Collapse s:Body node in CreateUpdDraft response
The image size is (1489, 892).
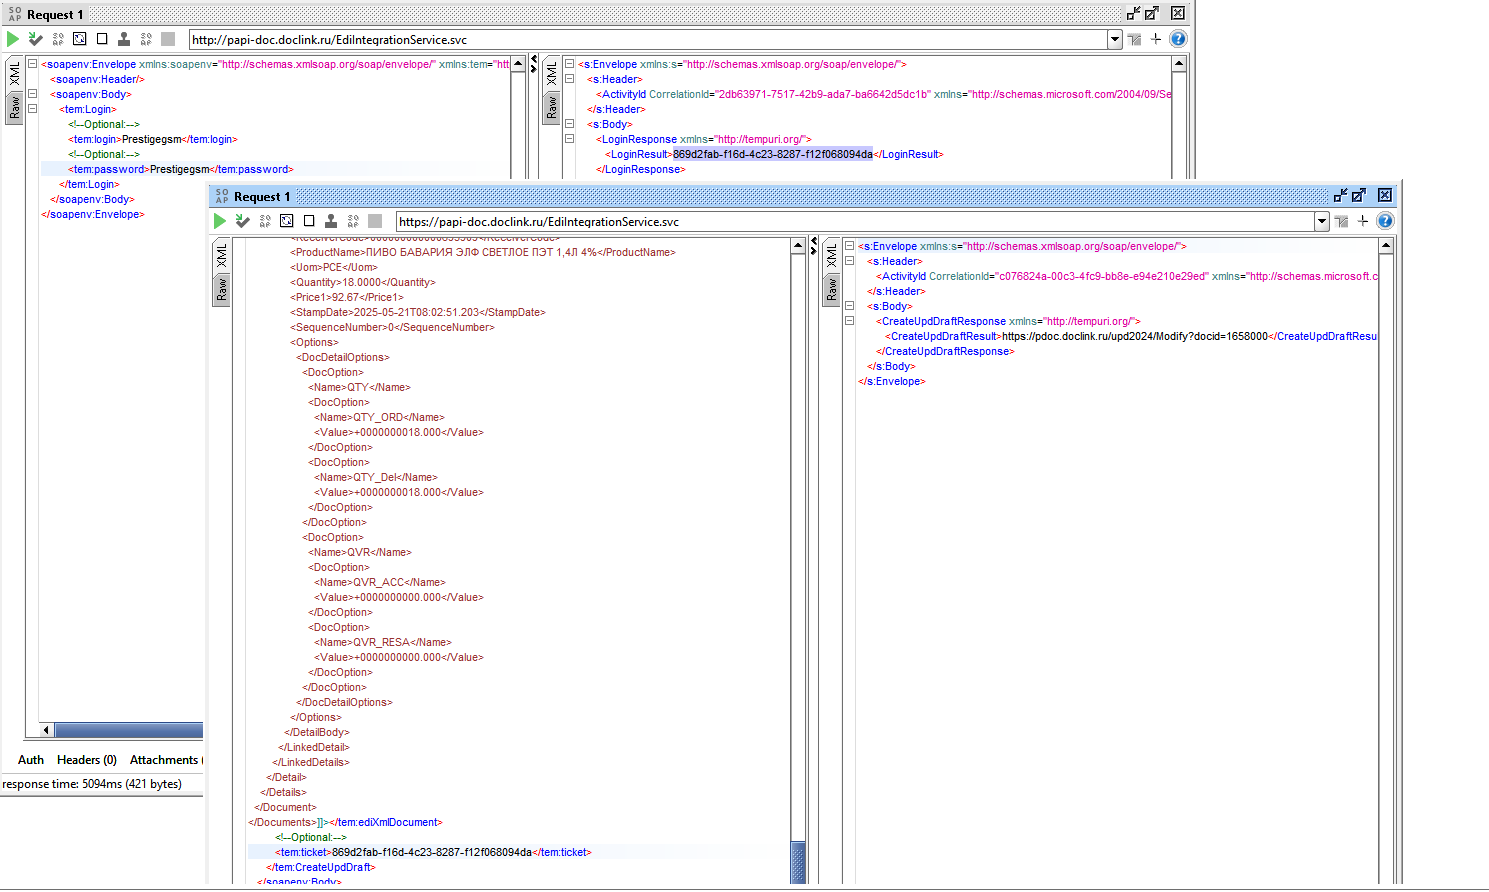tap(849, 306)
